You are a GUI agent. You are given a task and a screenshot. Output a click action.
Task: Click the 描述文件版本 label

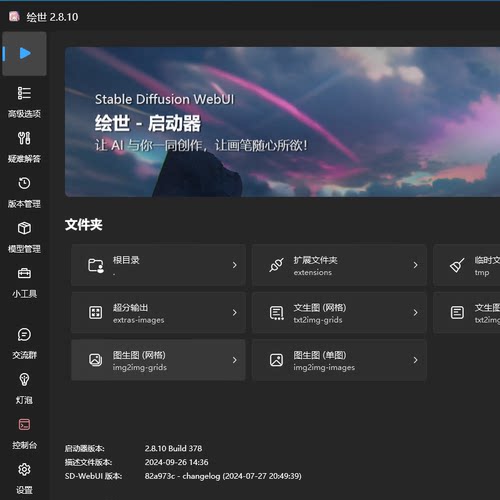(x=88, y=462)
